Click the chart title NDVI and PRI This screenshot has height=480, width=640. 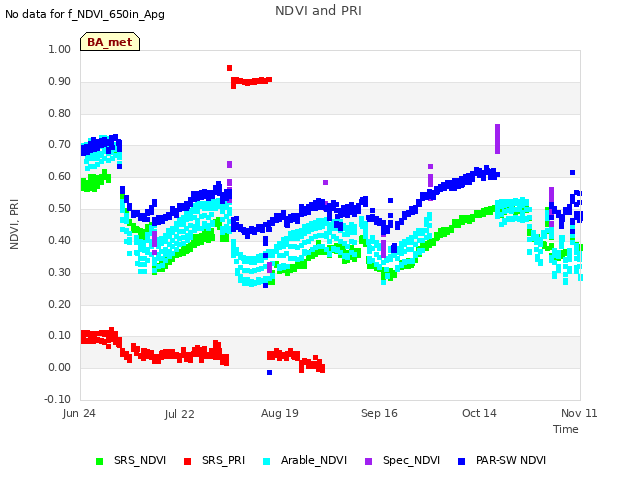pos(318,11)
